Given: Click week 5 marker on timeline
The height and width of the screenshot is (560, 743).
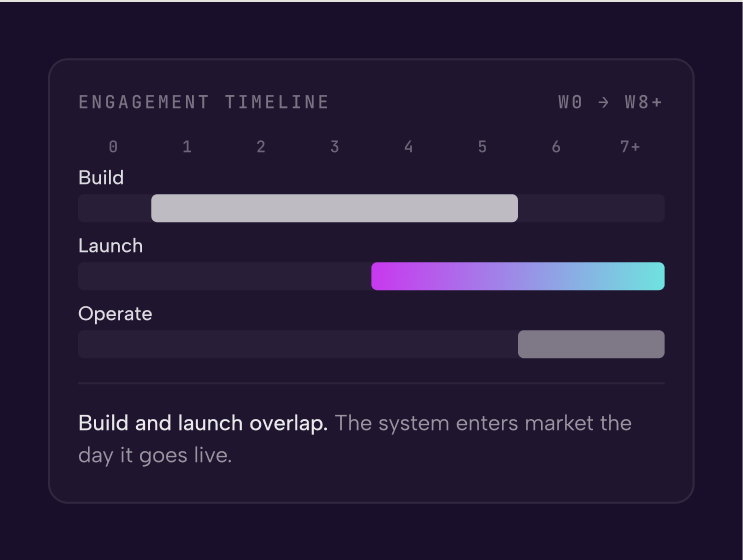Looking at the screenshot, I should click(482, 147).
